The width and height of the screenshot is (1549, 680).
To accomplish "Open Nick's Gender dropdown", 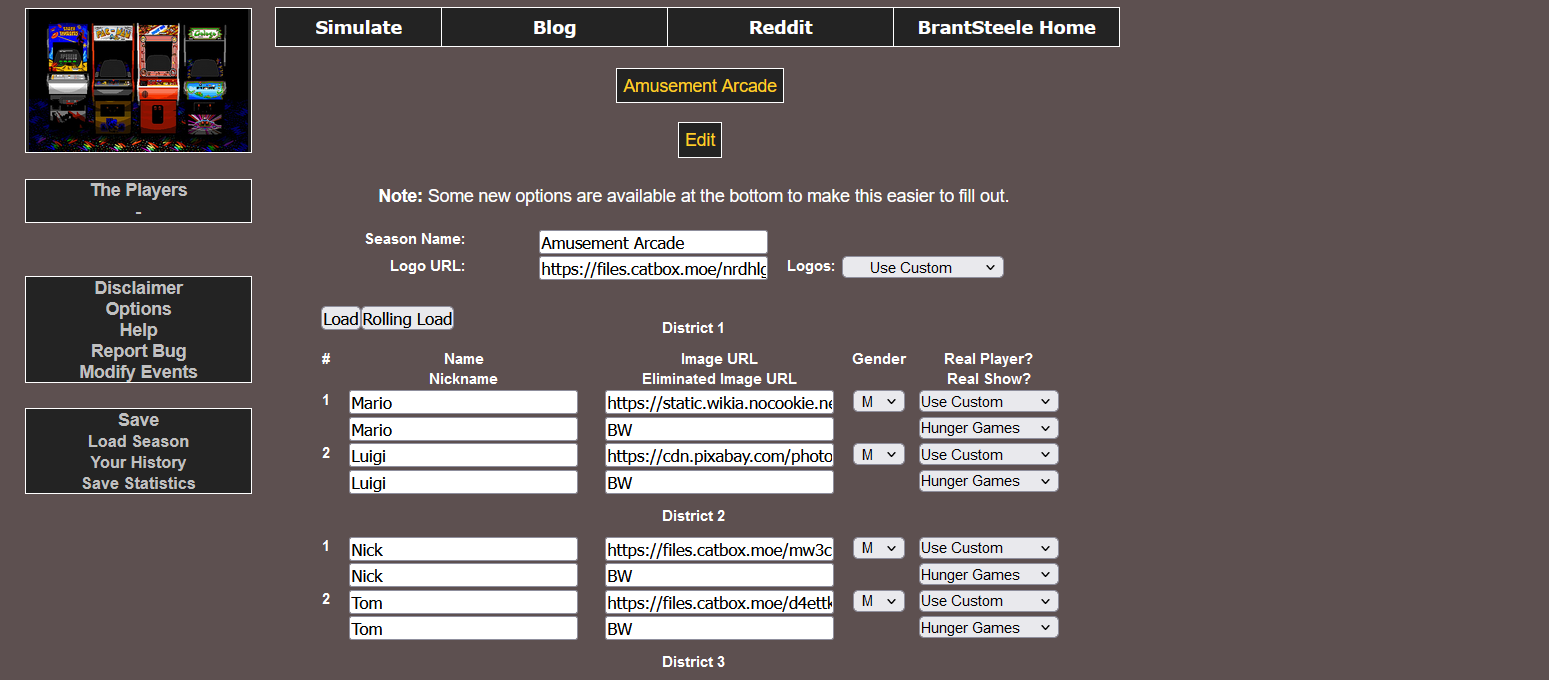I will pyautogui.click(x=879, y=548).
